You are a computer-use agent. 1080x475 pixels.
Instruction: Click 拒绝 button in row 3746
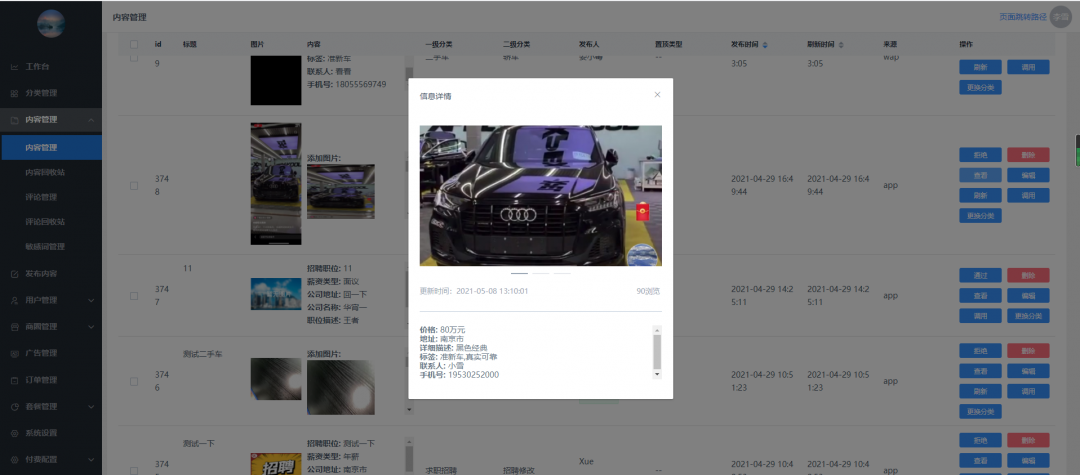980,351
